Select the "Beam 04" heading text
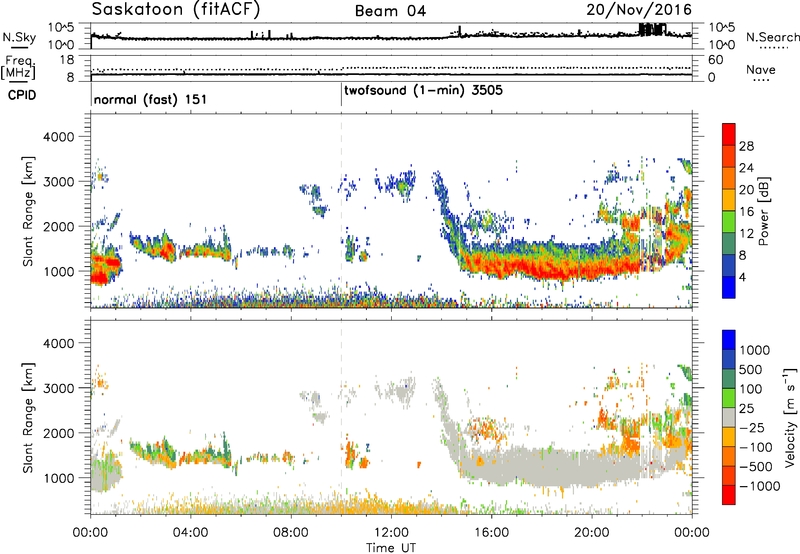Image resolution: width=800 pixels, height=554 pixels. tap(390, 11)
